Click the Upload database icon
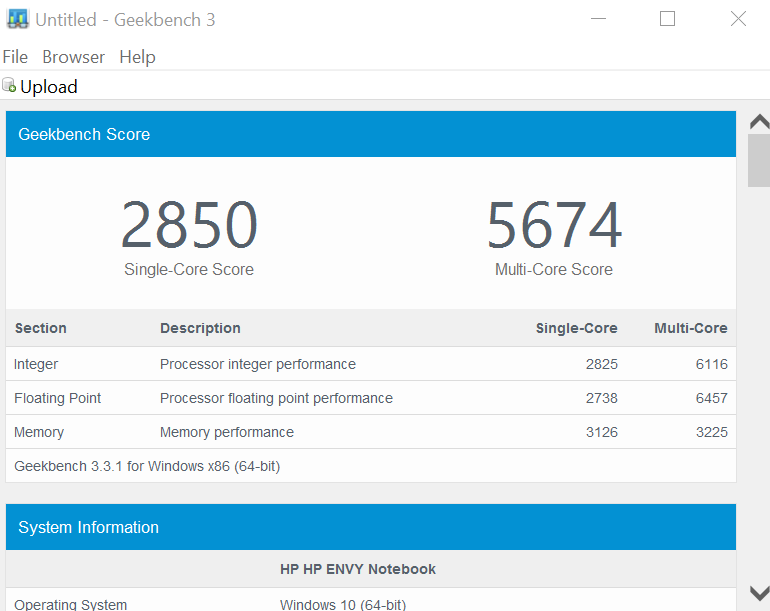The image size is (770, 611). click(x=9, y=85)
